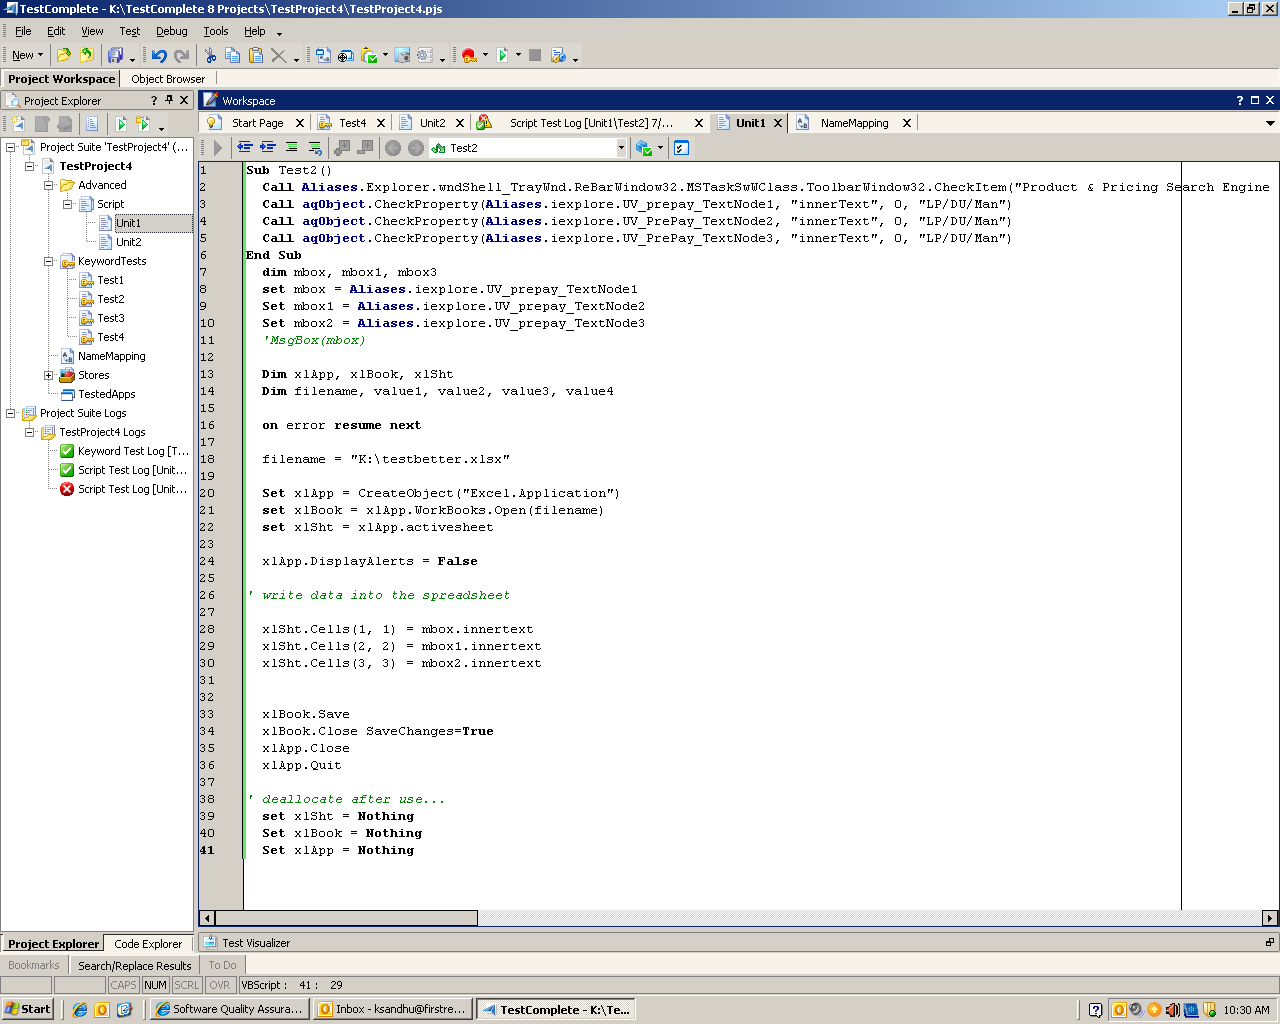Image resolution: width=1280 pixels, height=1024 pixels.
Task: Toggle the OVR overwrite indicator in status bar
Action: (x=220, y=985)
